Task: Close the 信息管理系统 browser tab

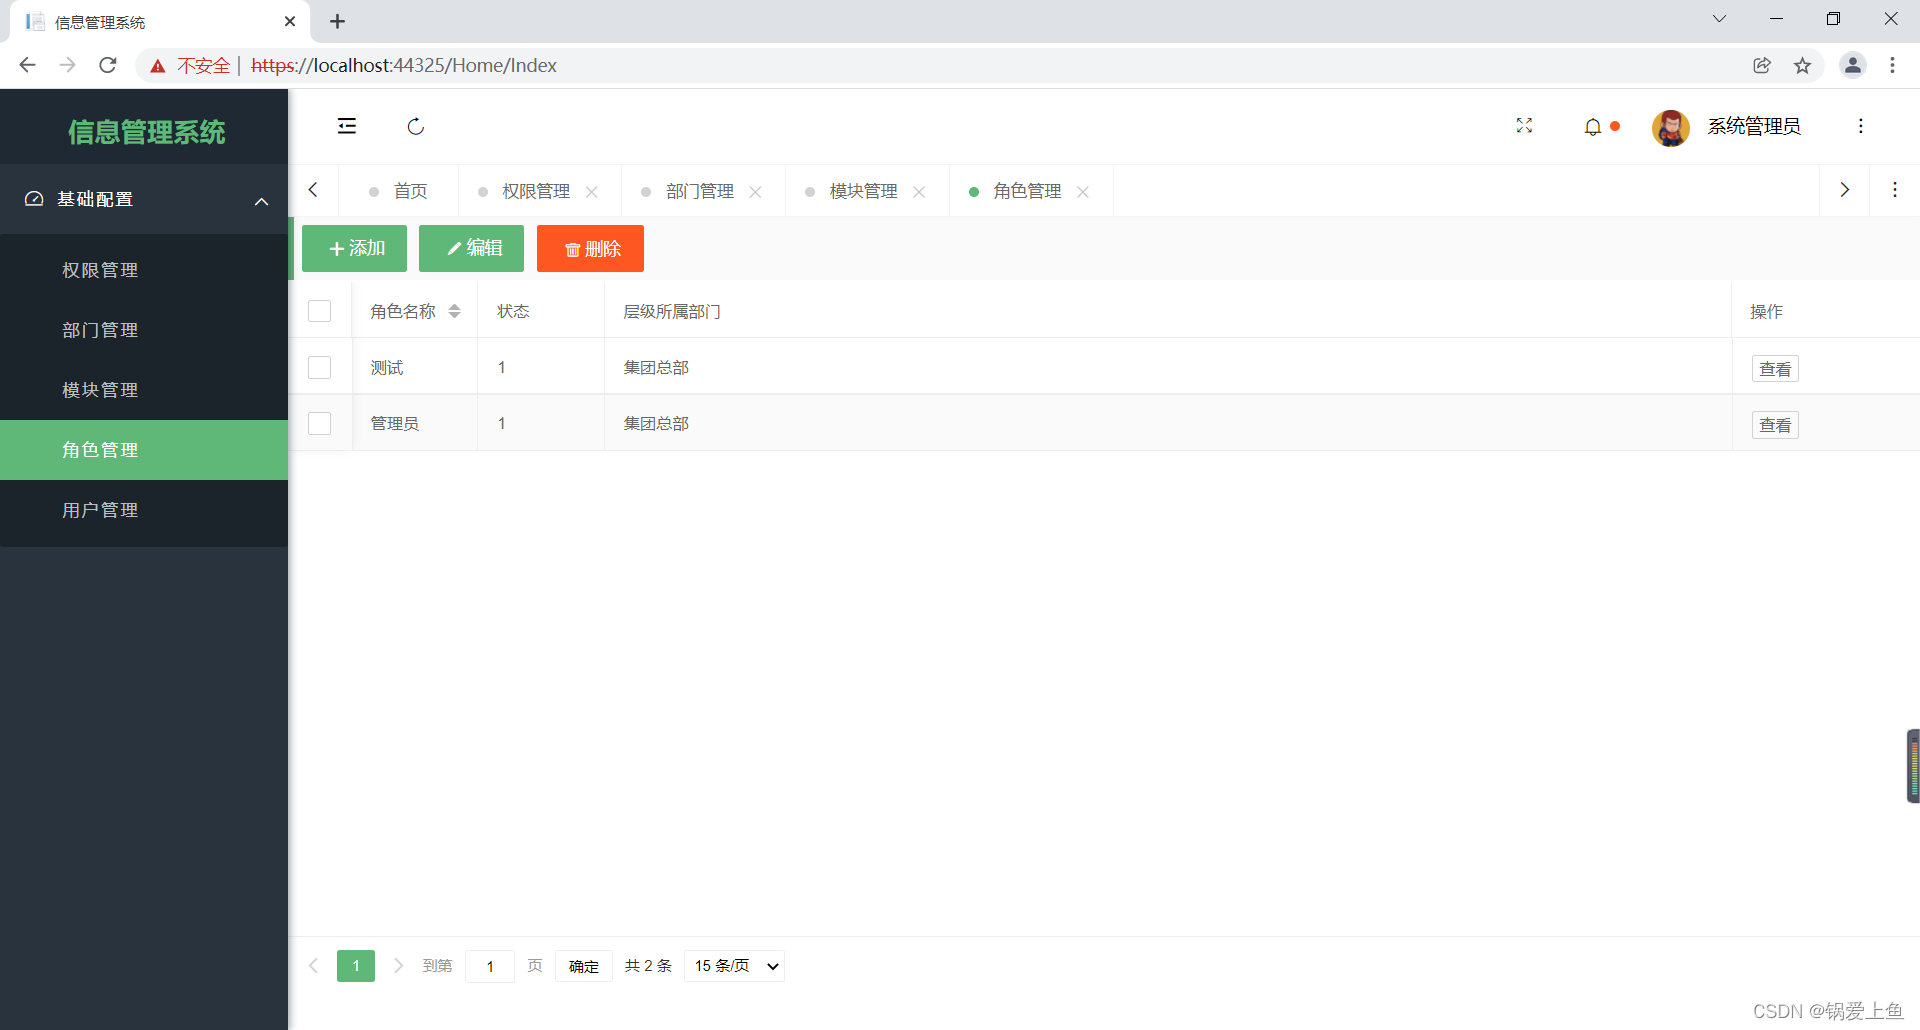Action: [x=290, y=21]
